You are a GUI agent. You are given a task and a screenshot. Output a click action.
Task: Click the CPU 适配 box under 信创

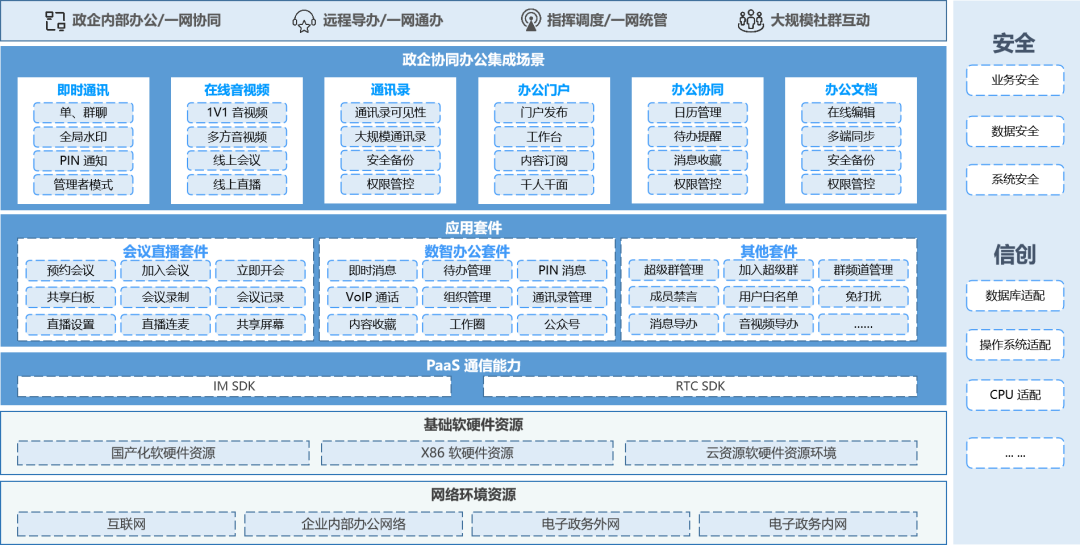(1015, 395)
